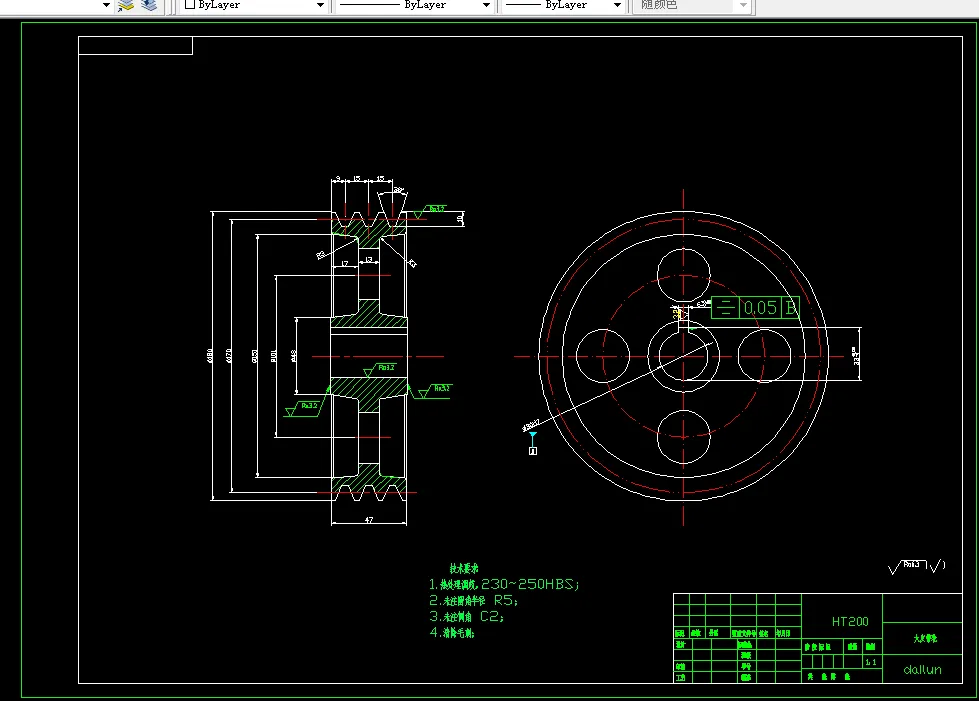Viewport: 979px width, 701px height.
Task: Click the layer previous icon
Action: click(149, 5)
